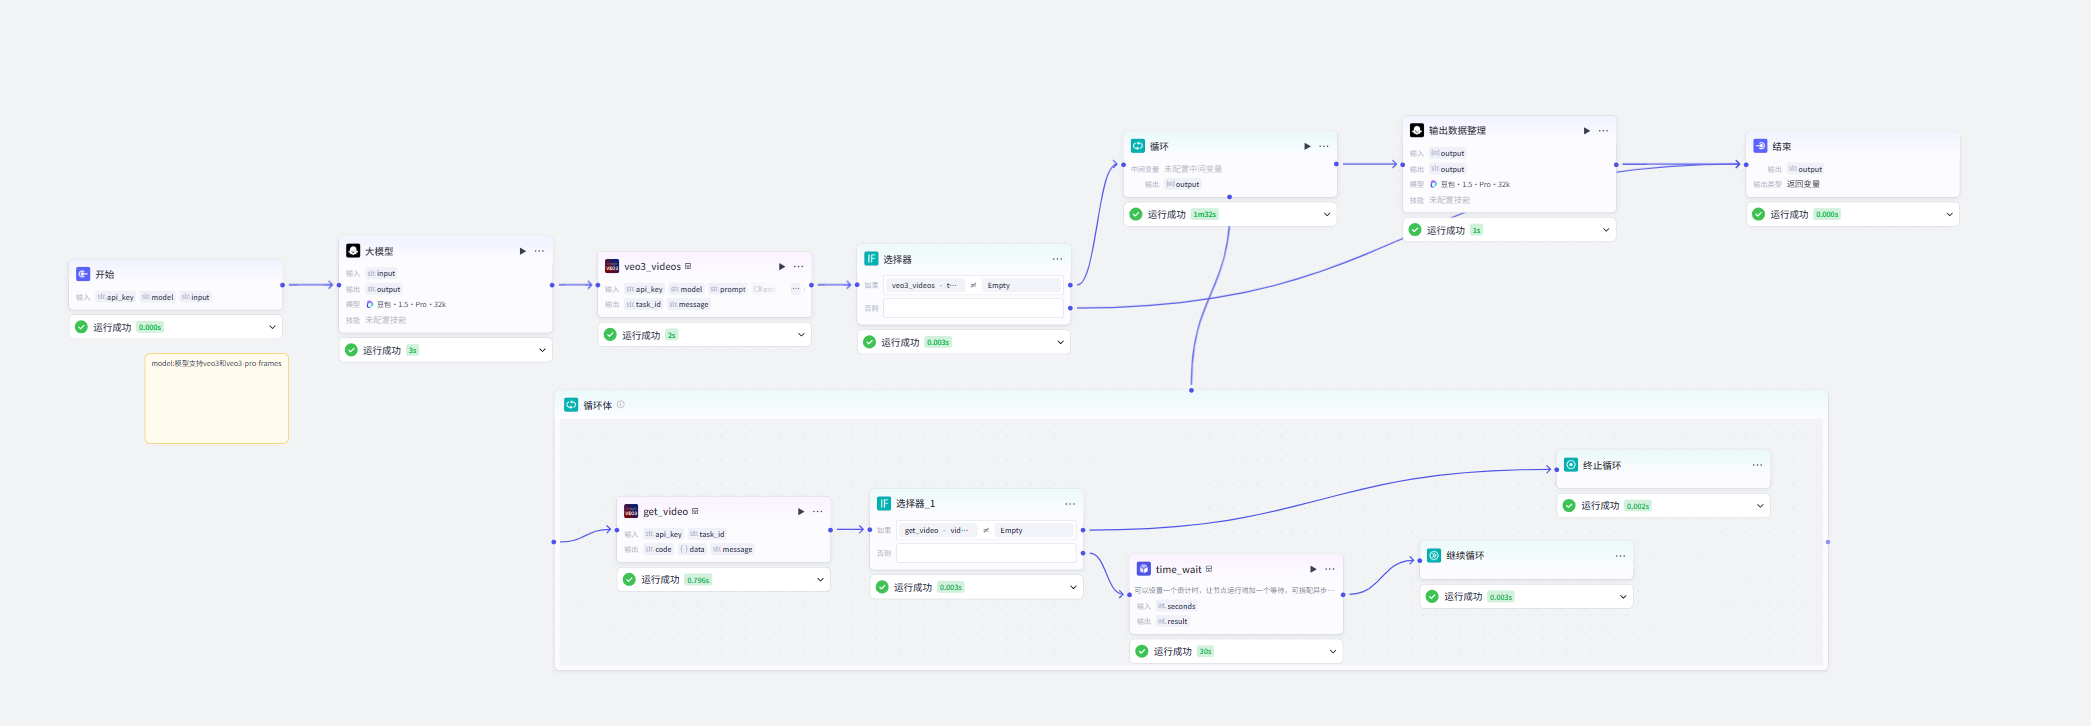The width and height of the screenshot is (2091, 726).
Task: Expand the 开始 node run result
Action: (x=272, y=327)
